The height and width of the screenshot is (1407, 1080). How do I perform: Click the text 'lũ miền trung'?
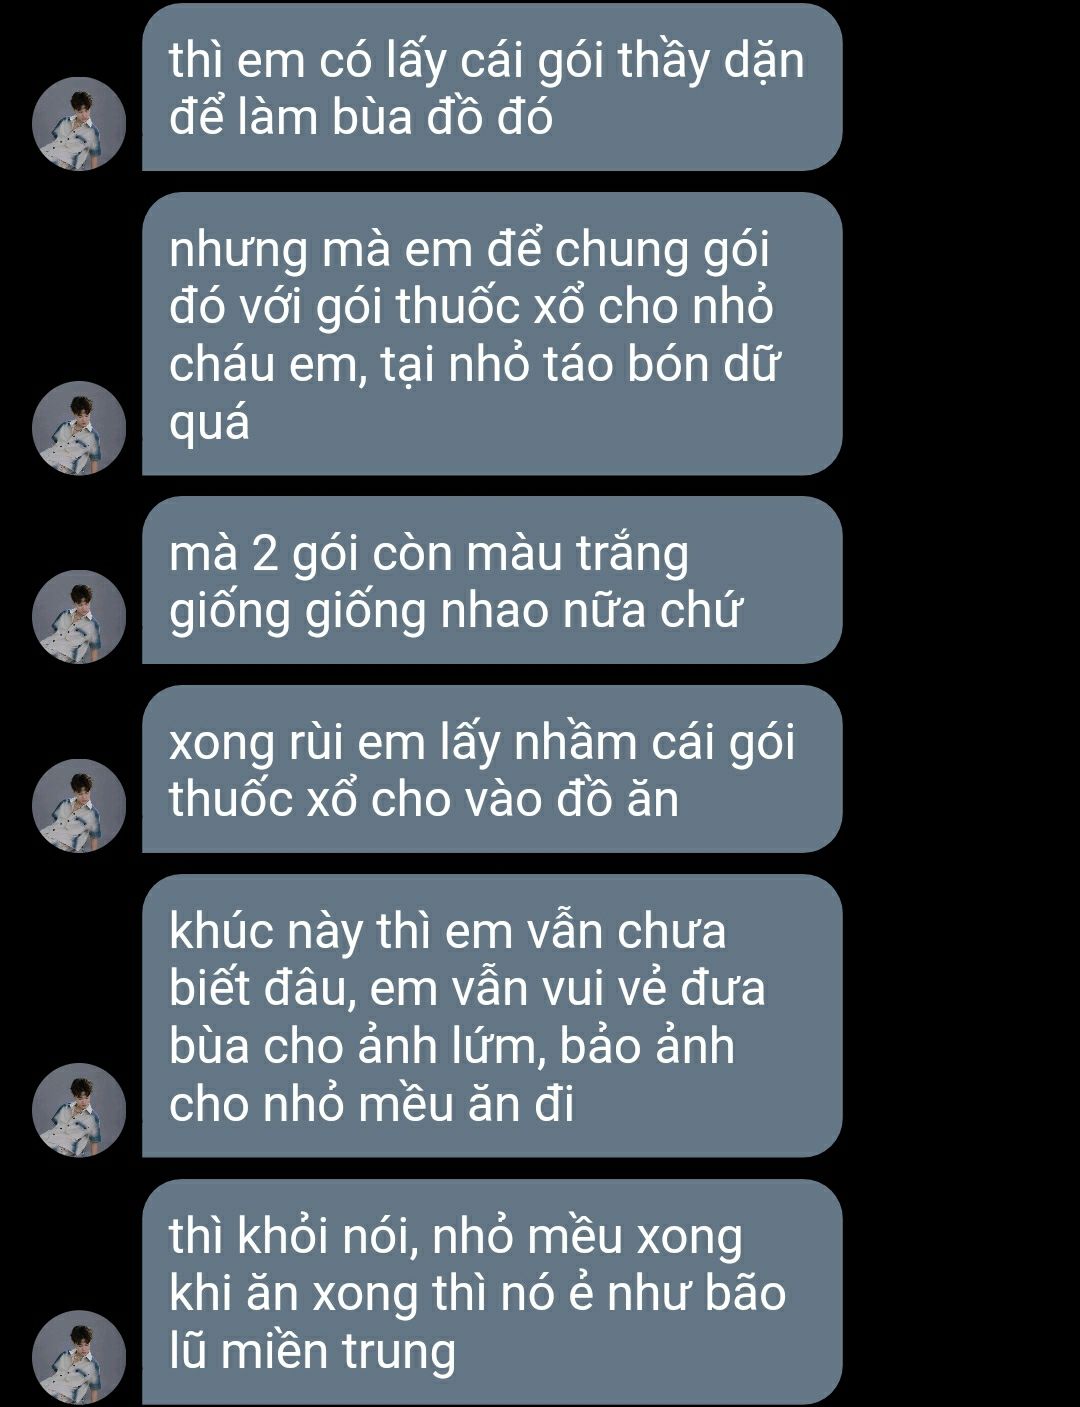coord(312,1351)
